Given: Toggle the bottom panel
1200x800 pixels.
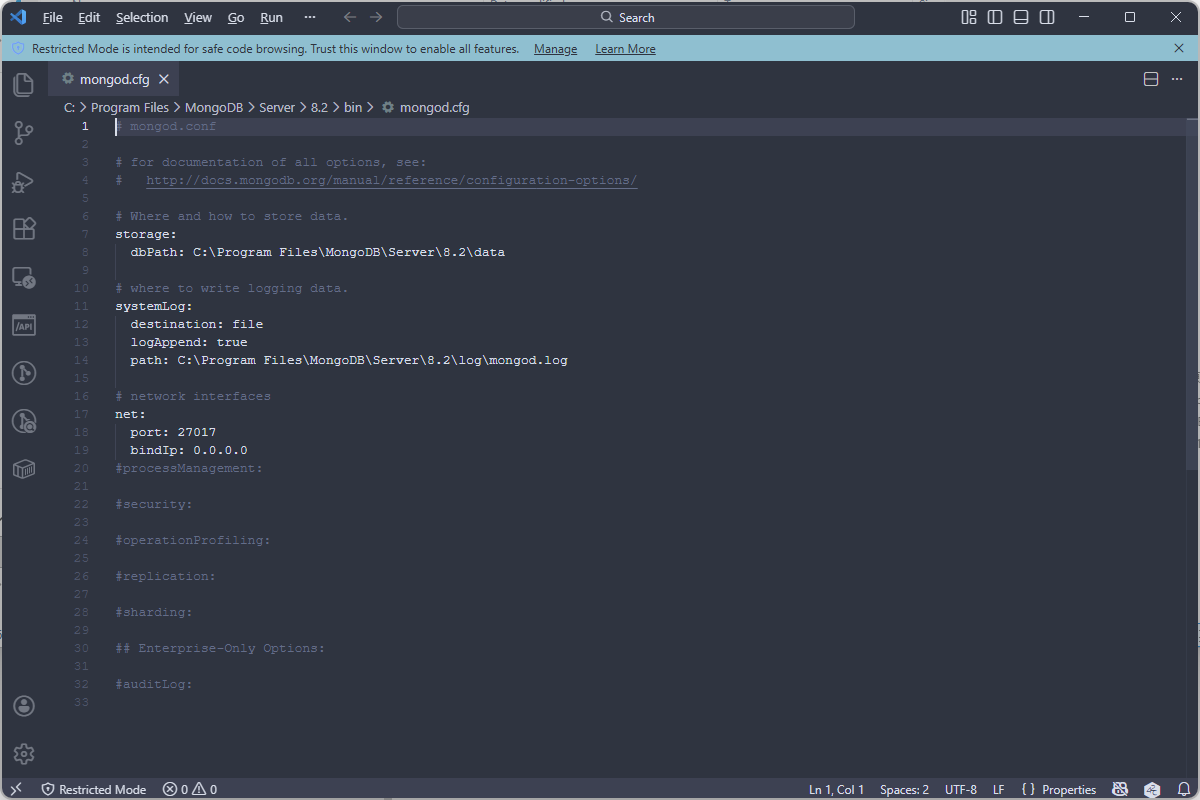Looking at the screenshot, I should coord(1021,17).
